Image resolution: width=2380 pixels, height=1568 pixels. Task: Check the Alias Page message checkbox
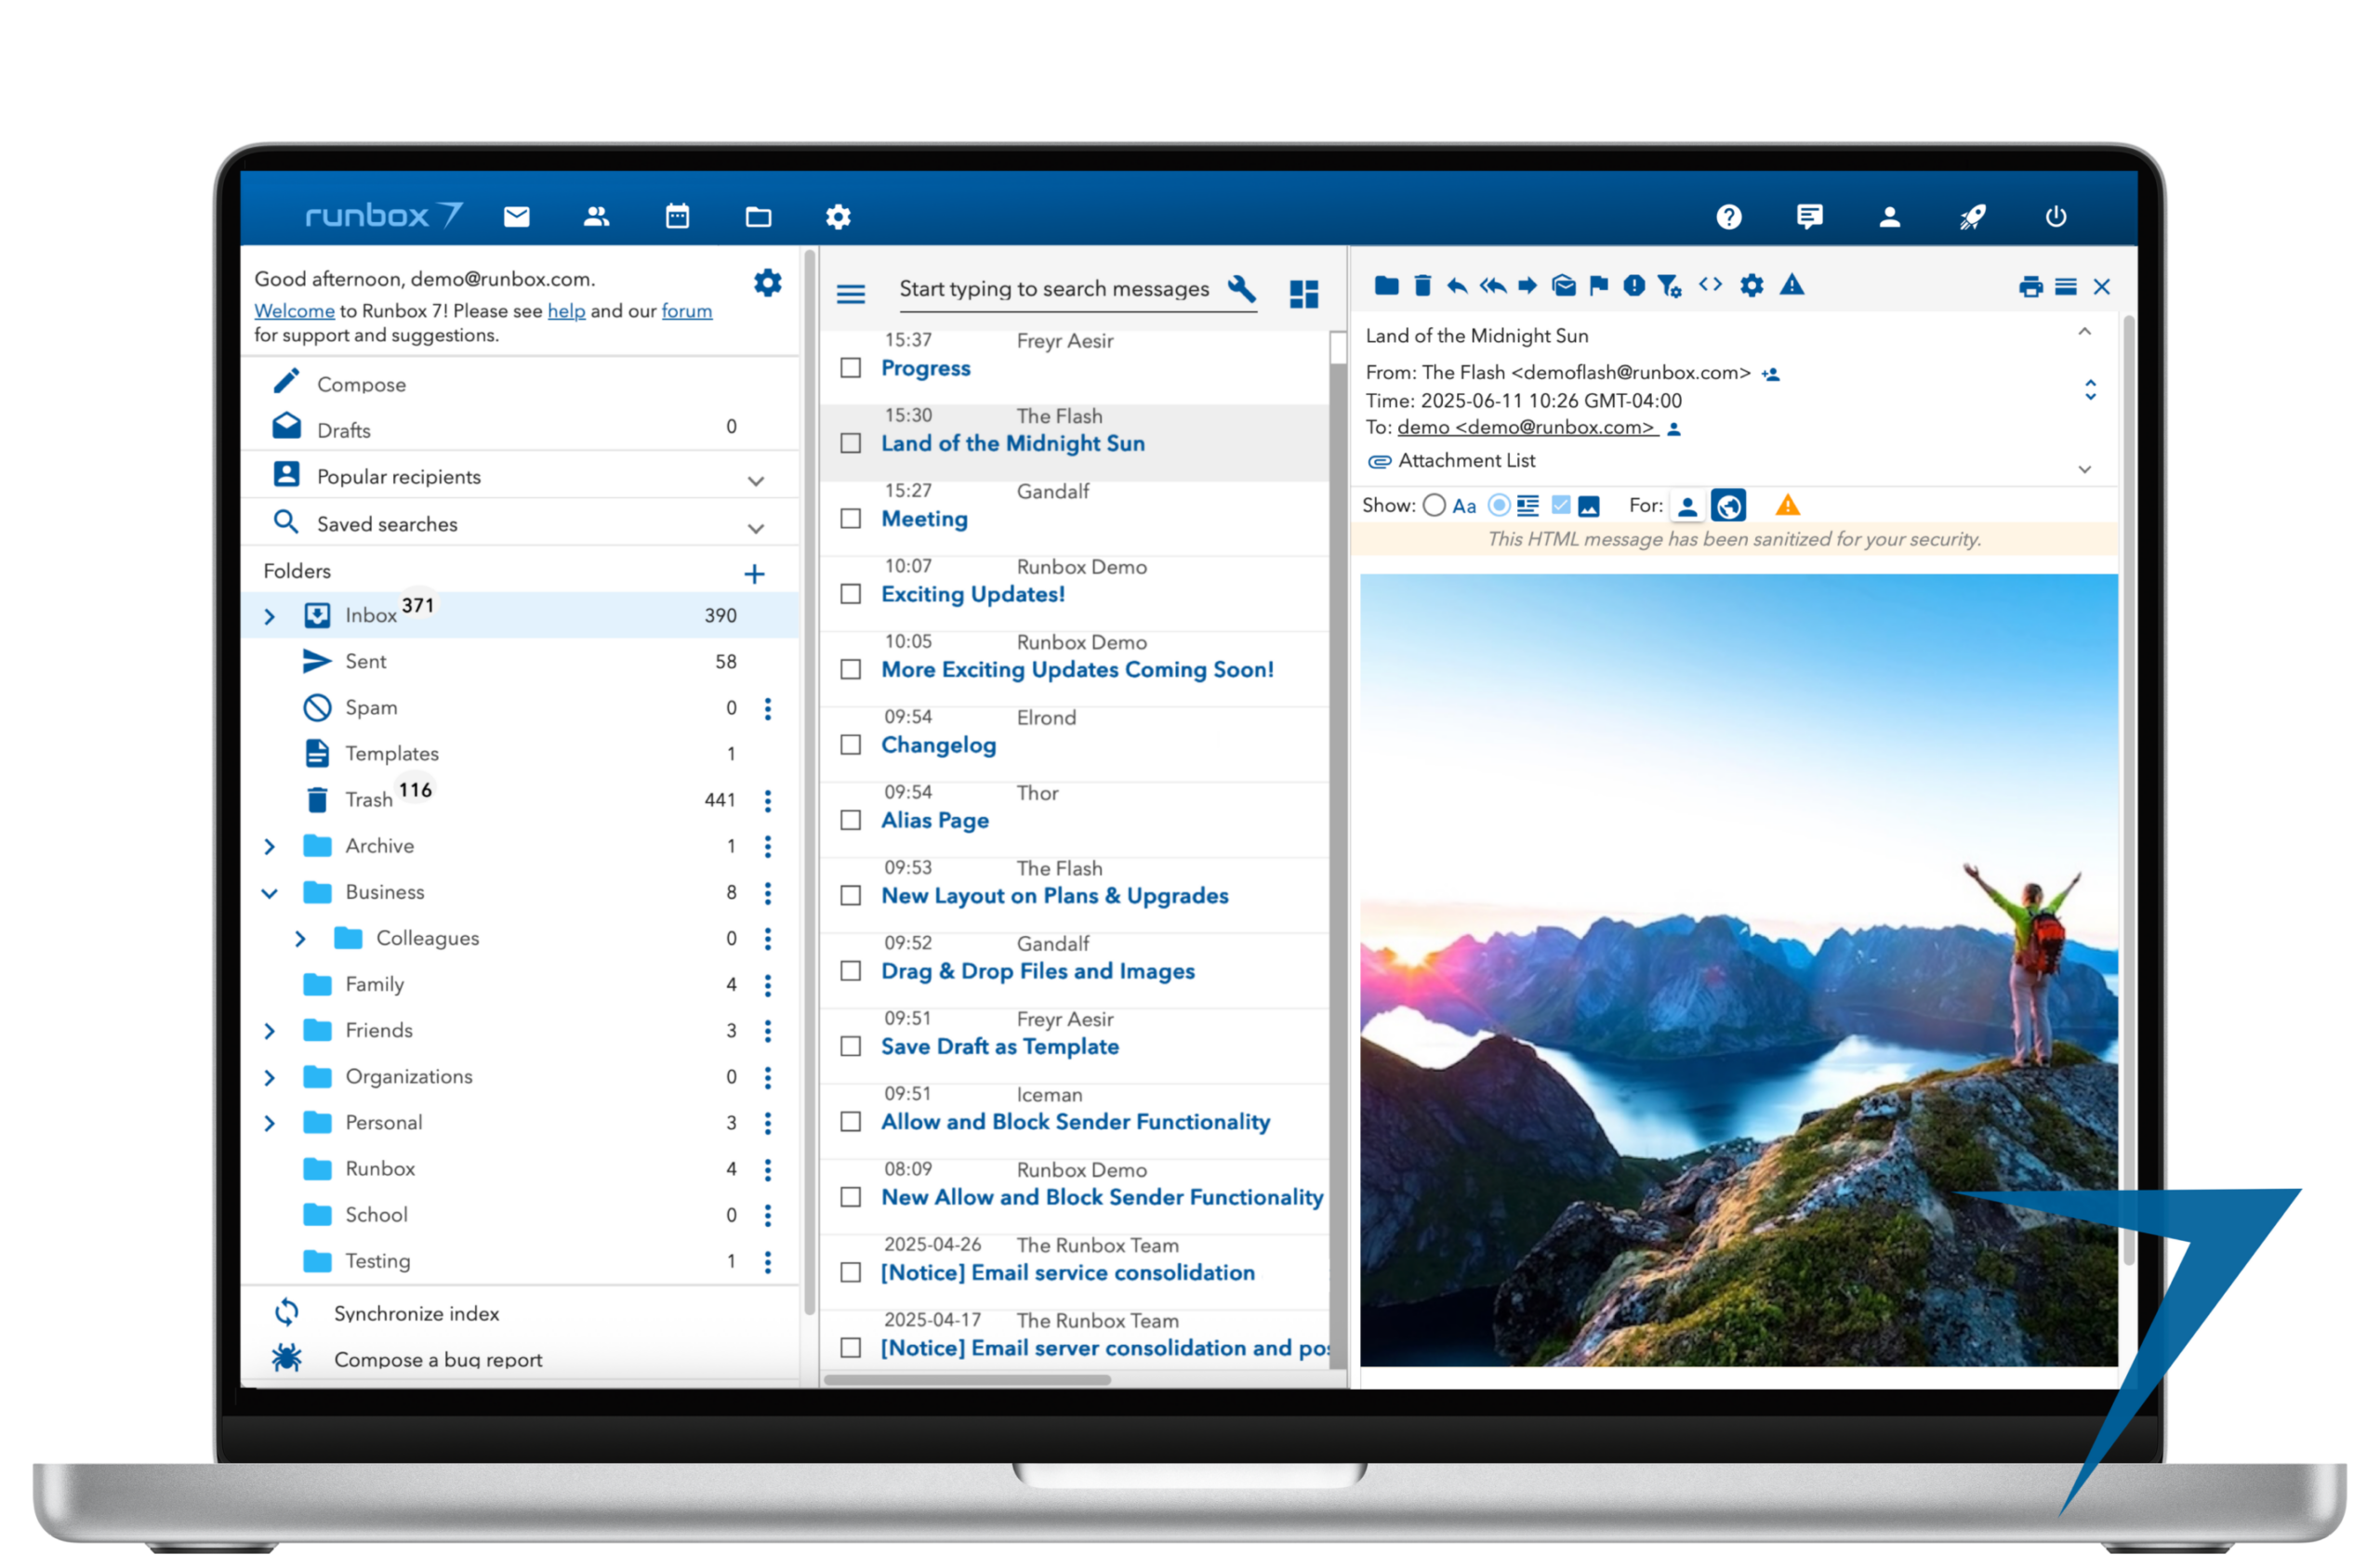point(851,821)
